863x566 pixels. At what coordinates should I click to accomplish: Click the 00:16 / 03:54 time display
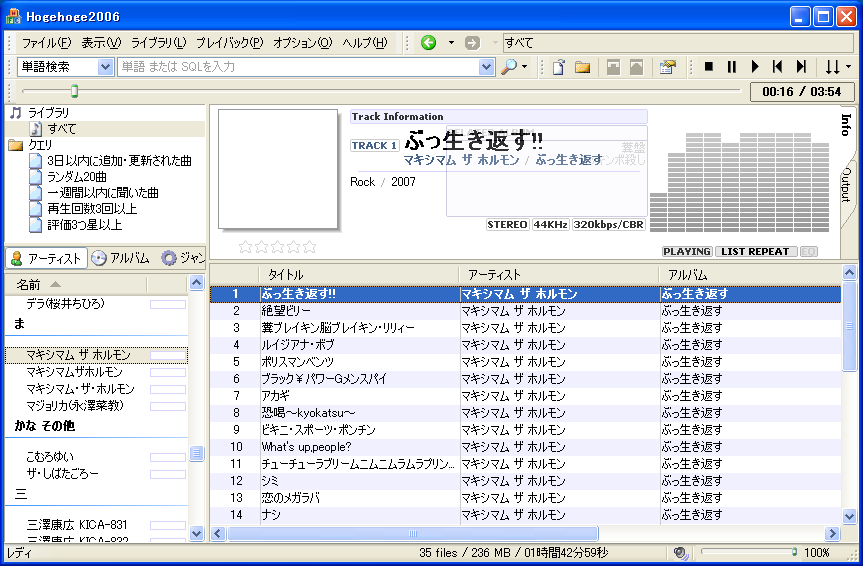click(802, 92)
